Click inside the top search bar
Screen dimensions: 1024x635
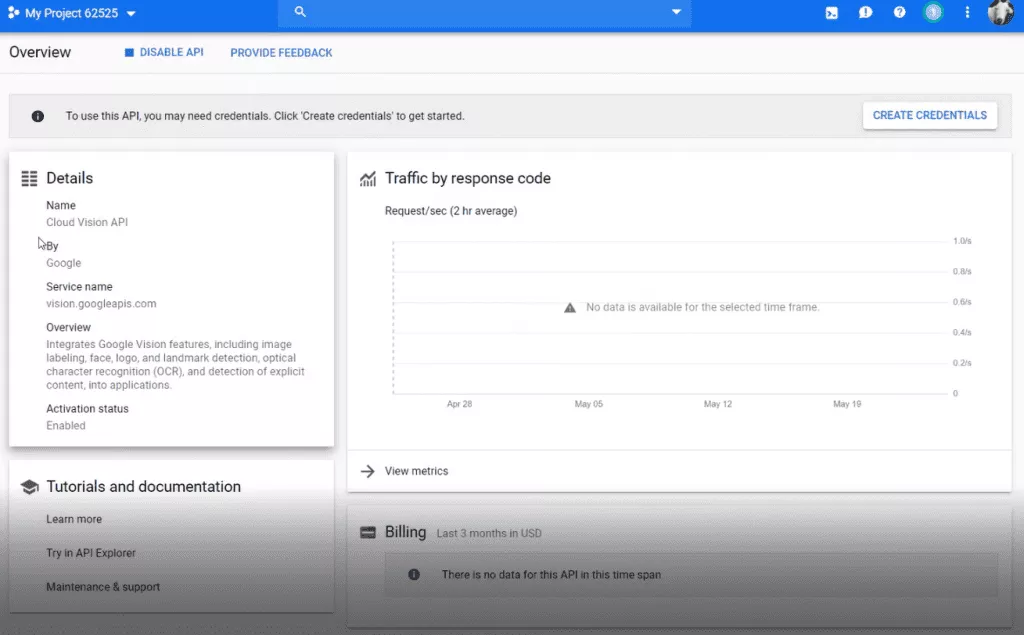pyautogui.click(x=484, y=12)
